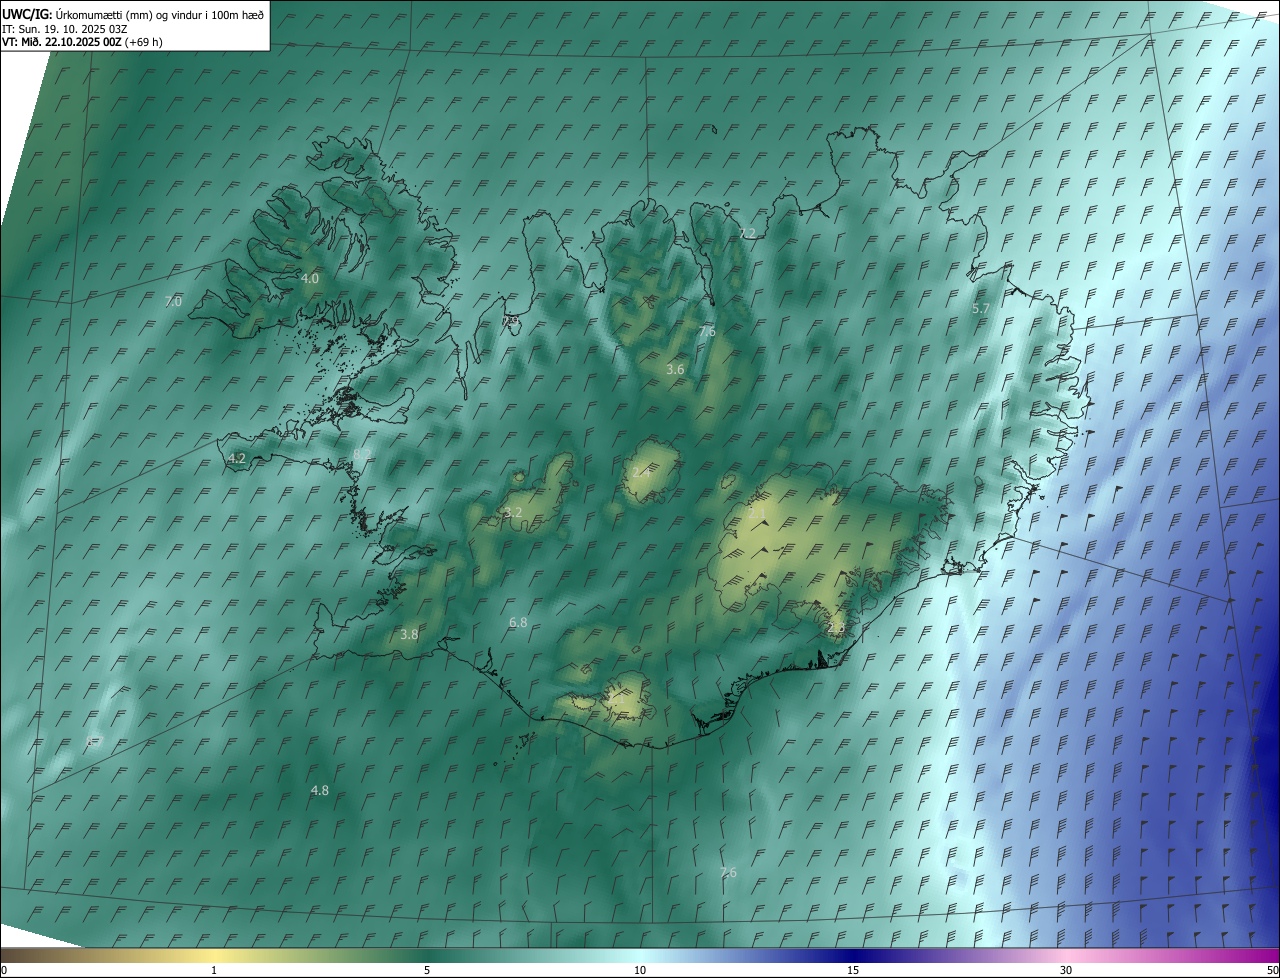The width and height of the screenshot is (1280, 978).
Task: Click the 7.6 label directly above the 3.6 label
Action: coord(707,331)
